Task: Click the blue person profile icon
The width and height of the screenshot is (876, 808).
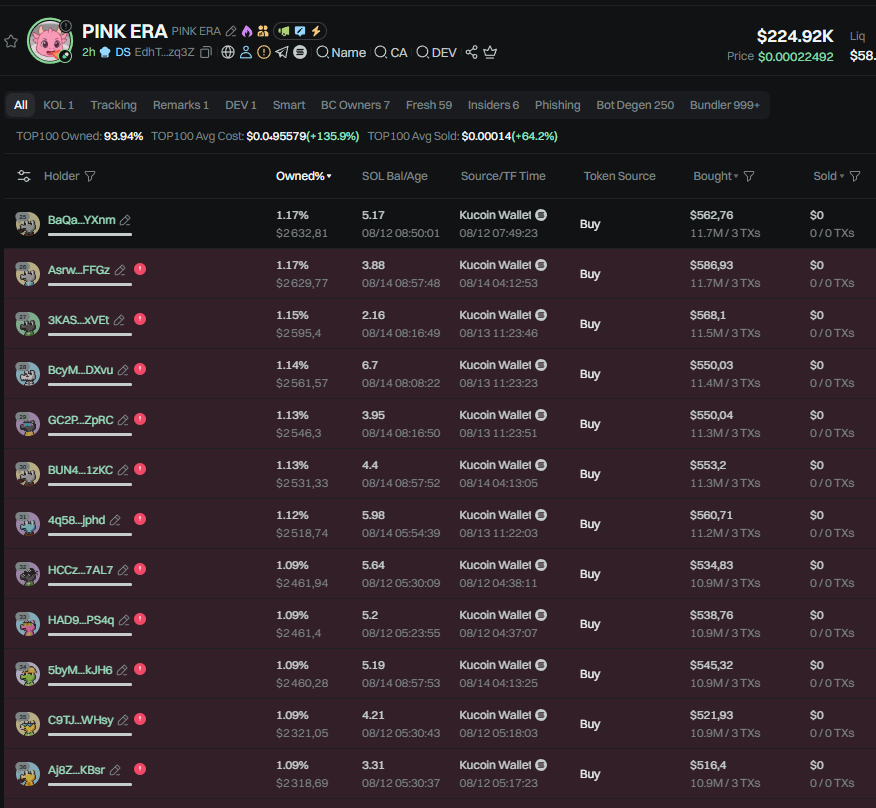Action: (x=246, y=53)
